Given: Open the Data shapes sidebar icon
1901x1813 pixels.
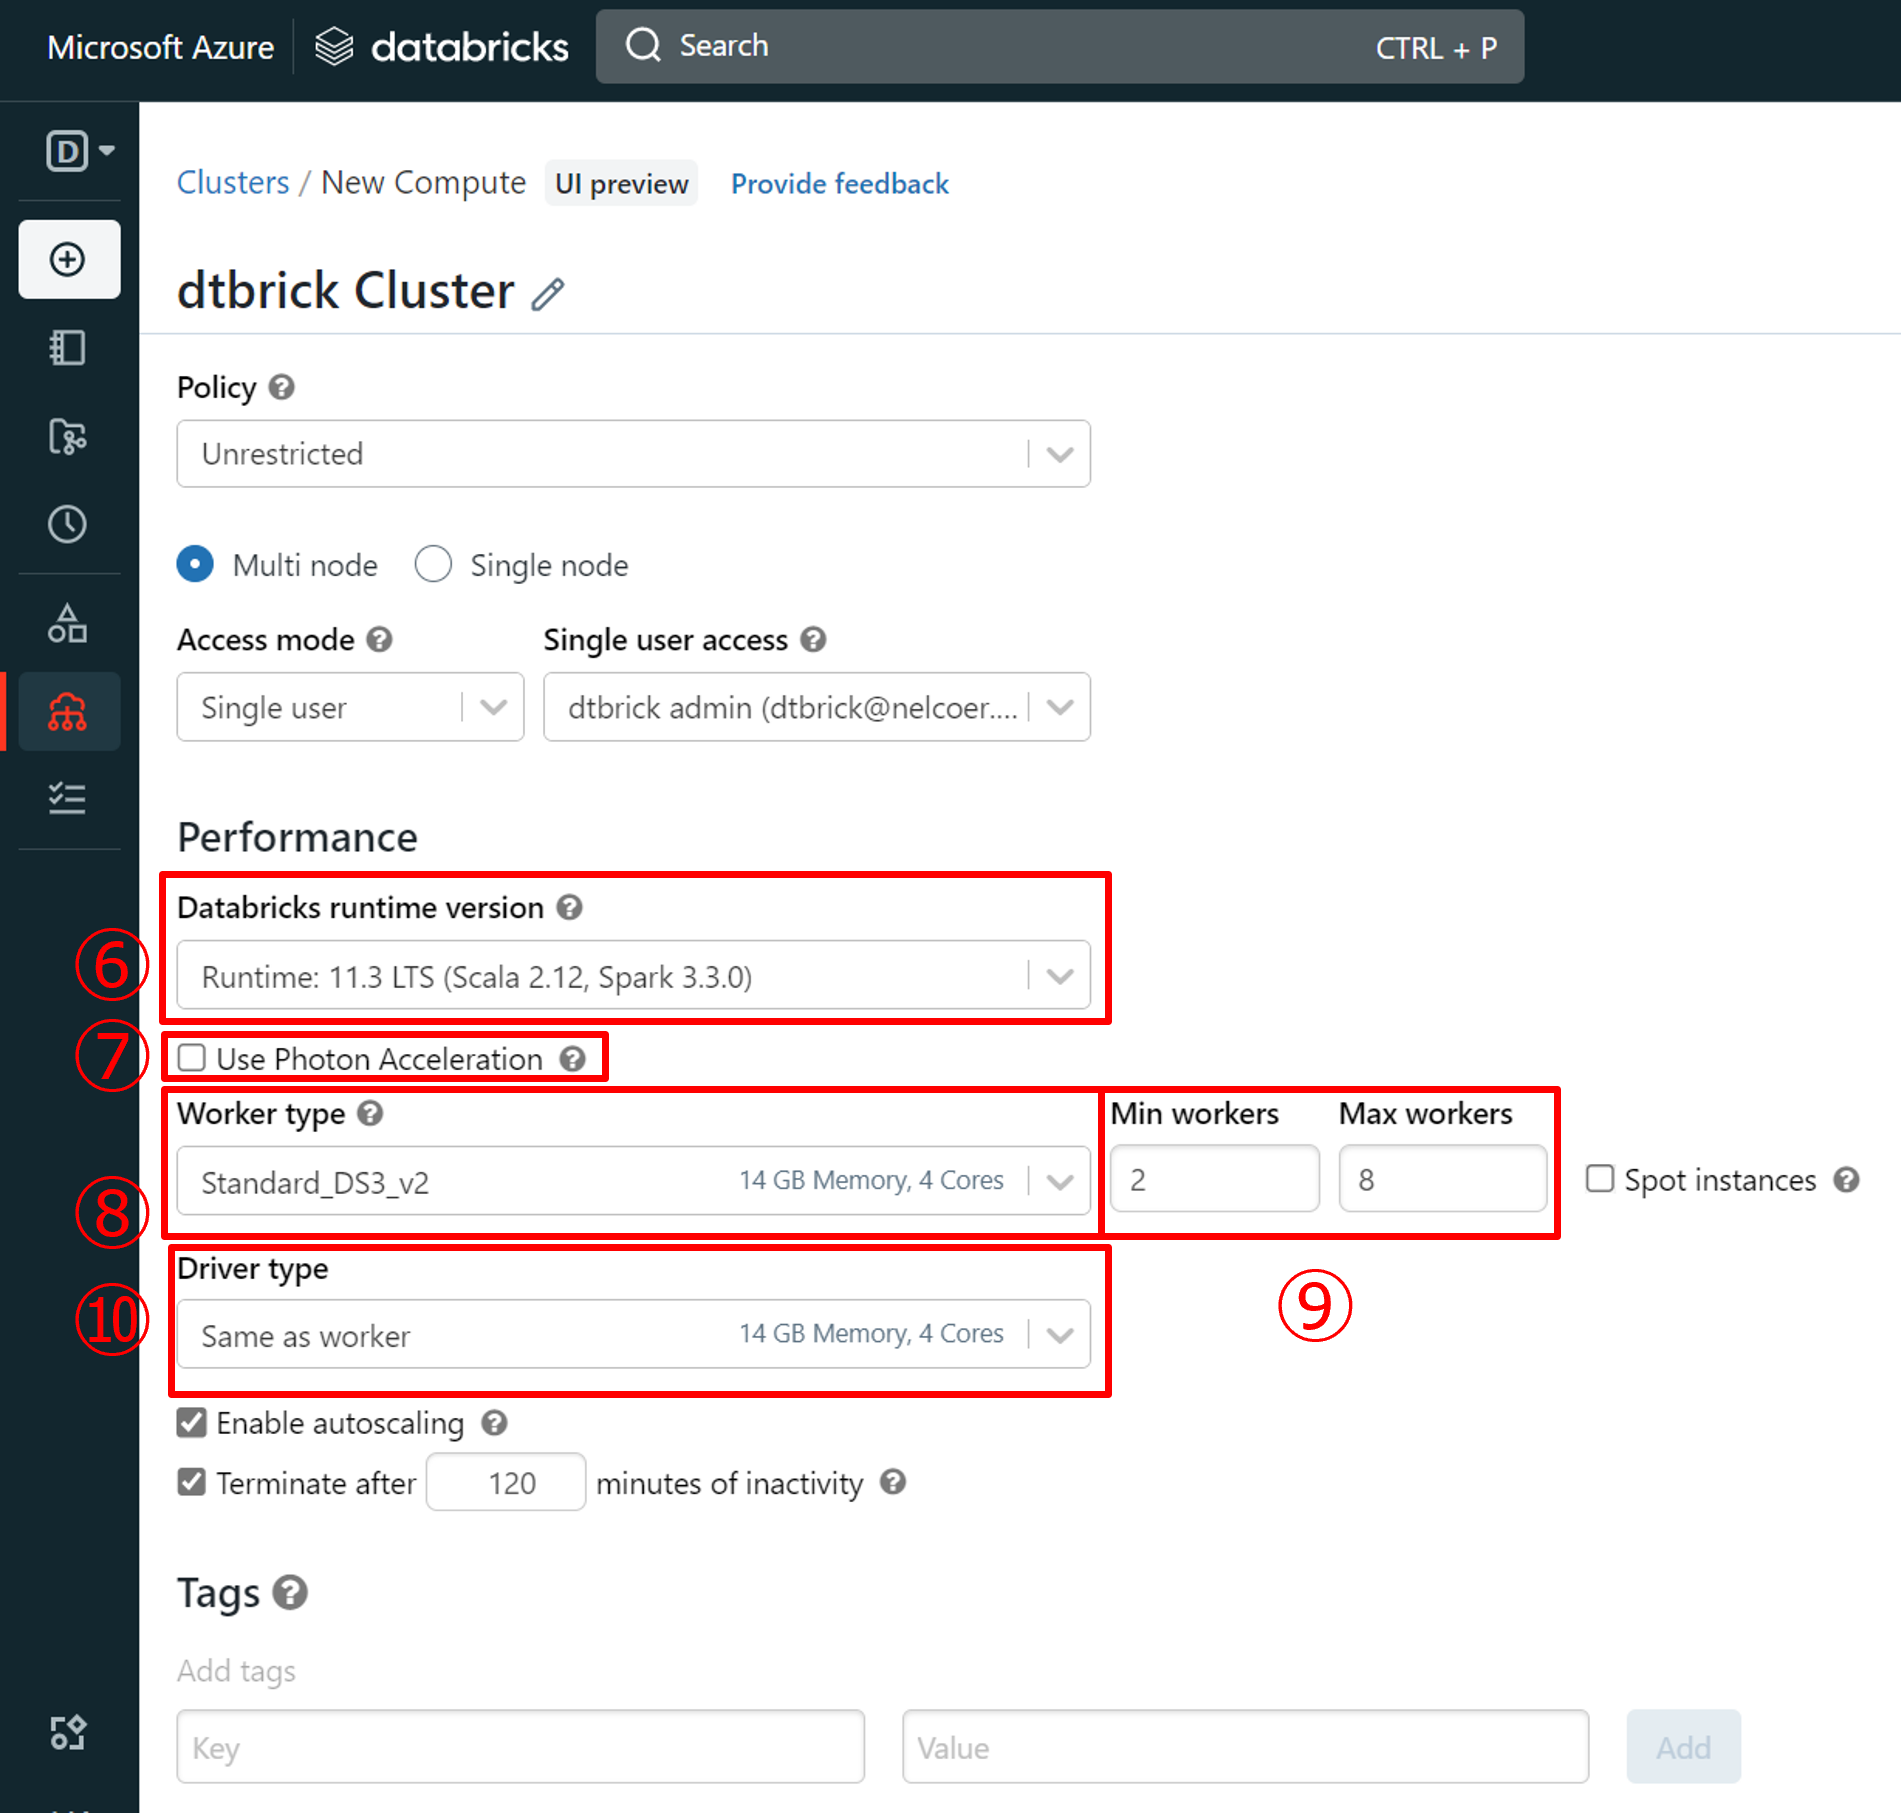Looking at the screenshot, I should pyautogui.click(x=68, y=623).
